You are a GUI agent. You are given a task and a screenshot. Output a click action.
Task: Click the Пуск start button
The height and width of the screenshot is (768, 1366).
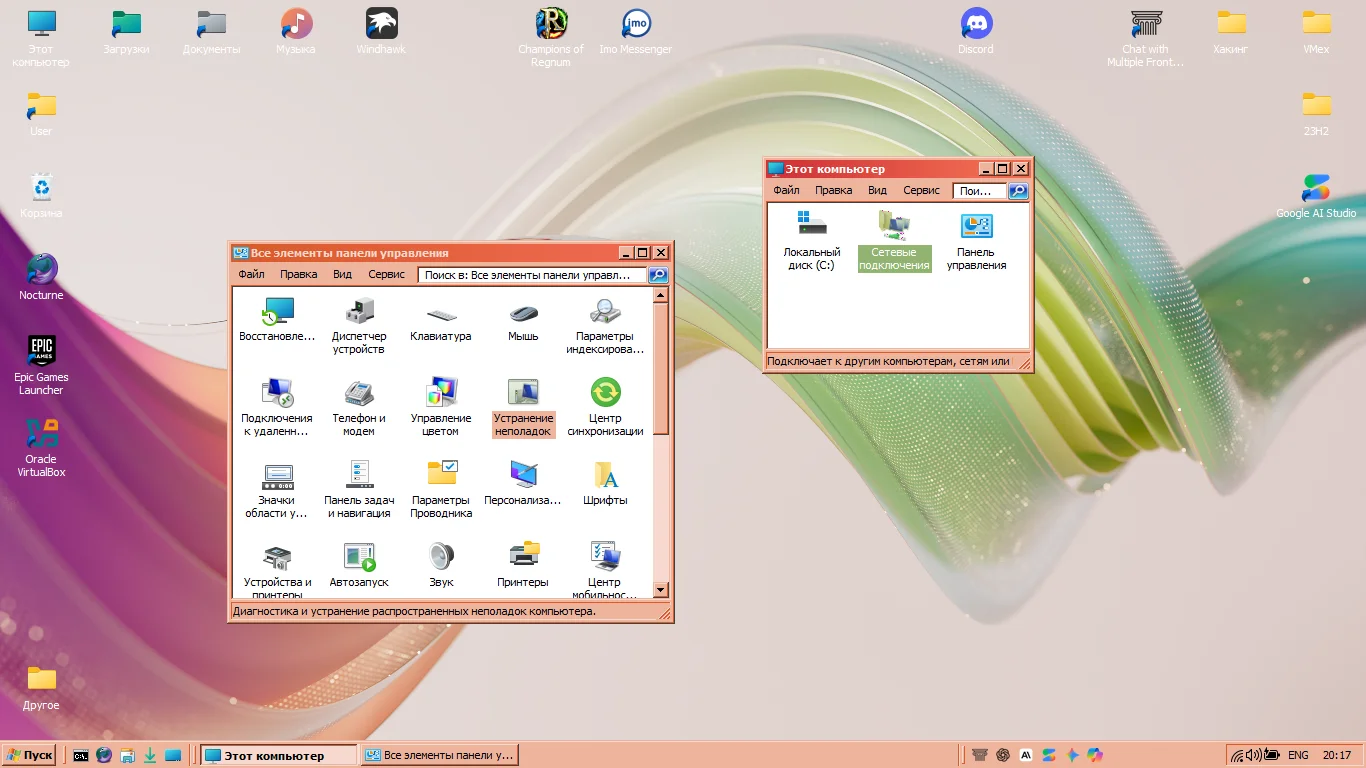(x=29, y=755)
